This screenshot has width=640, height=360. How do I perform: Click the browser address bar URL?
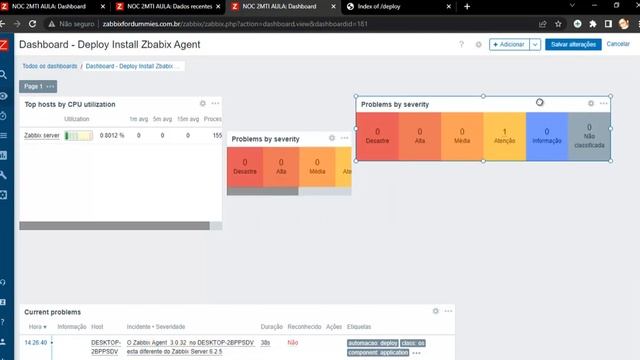(x=235, y=24)
